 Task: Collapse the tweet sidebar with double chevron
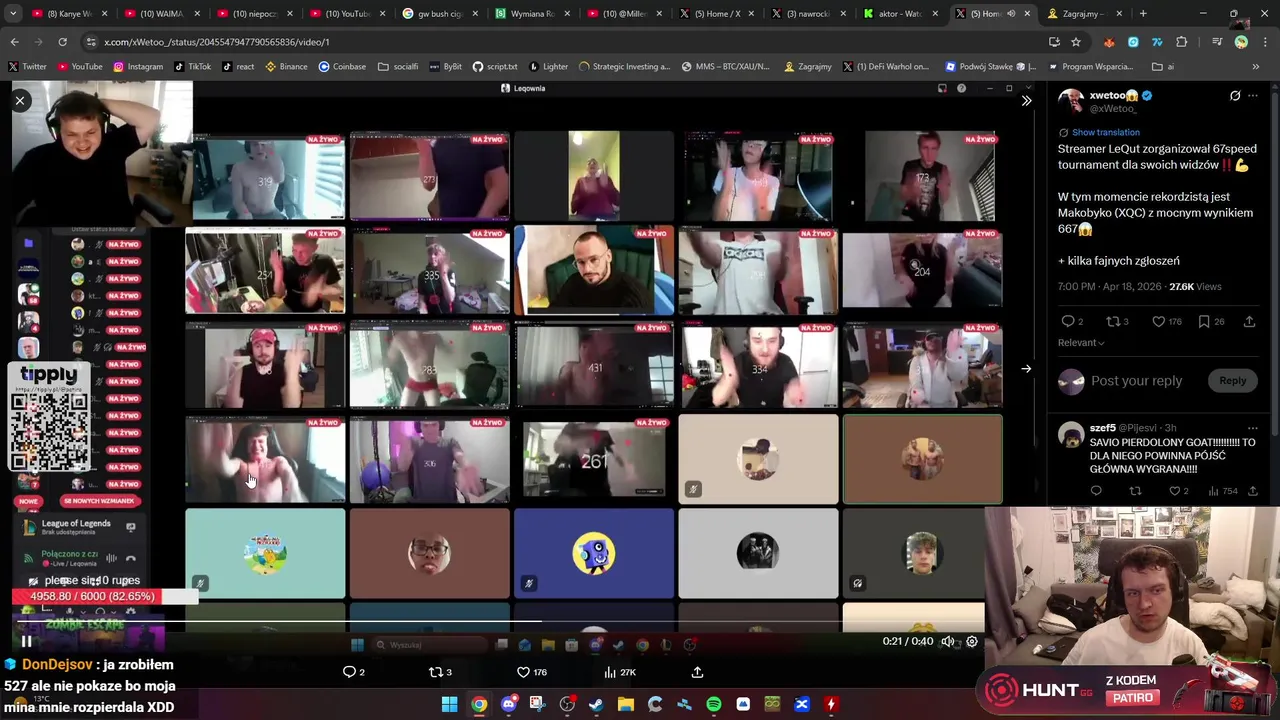pos(1026,100)
